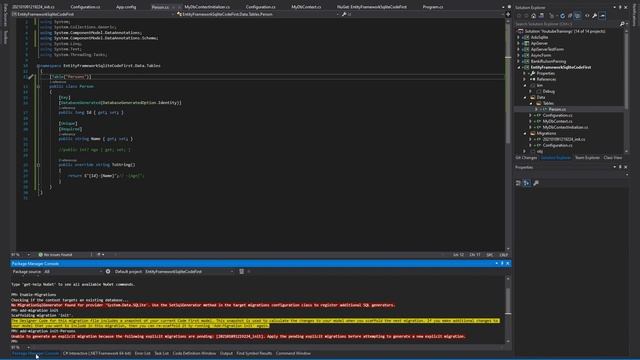Open C# Interactive window tab

(97, 353)
